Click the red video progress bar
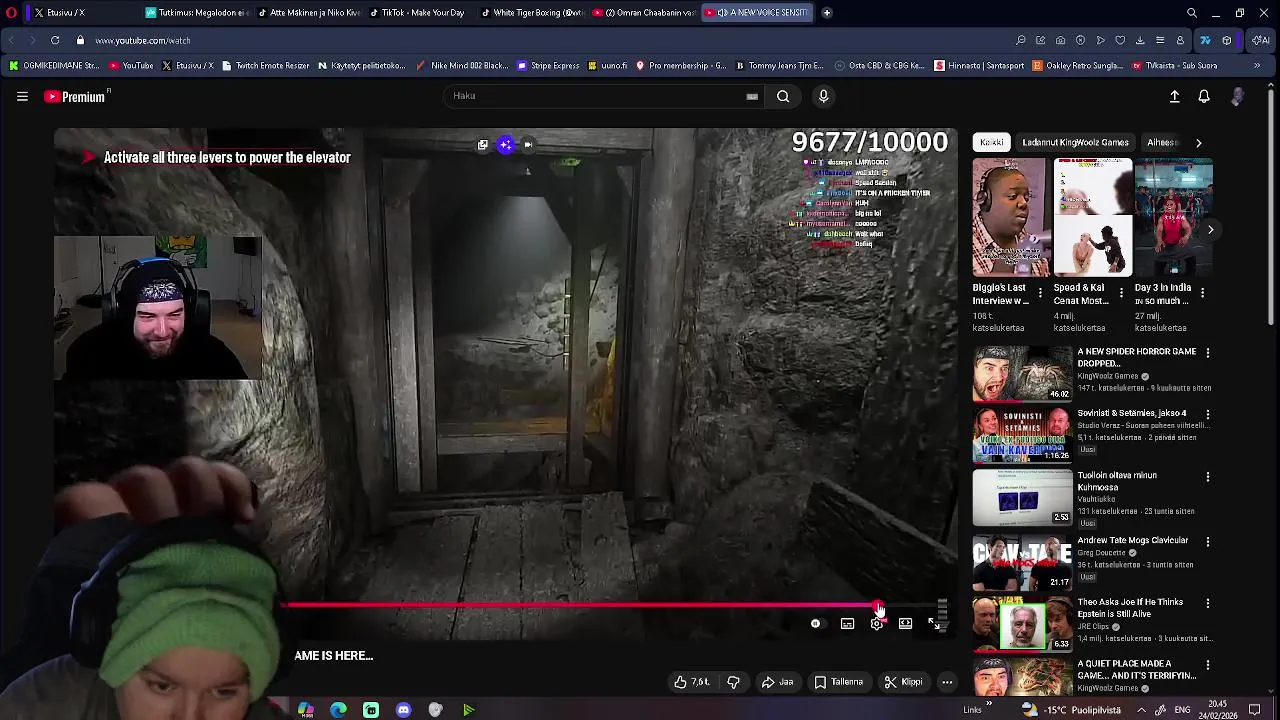The height and width of the screenshot is (720, 1280). [x=581, y=605]
